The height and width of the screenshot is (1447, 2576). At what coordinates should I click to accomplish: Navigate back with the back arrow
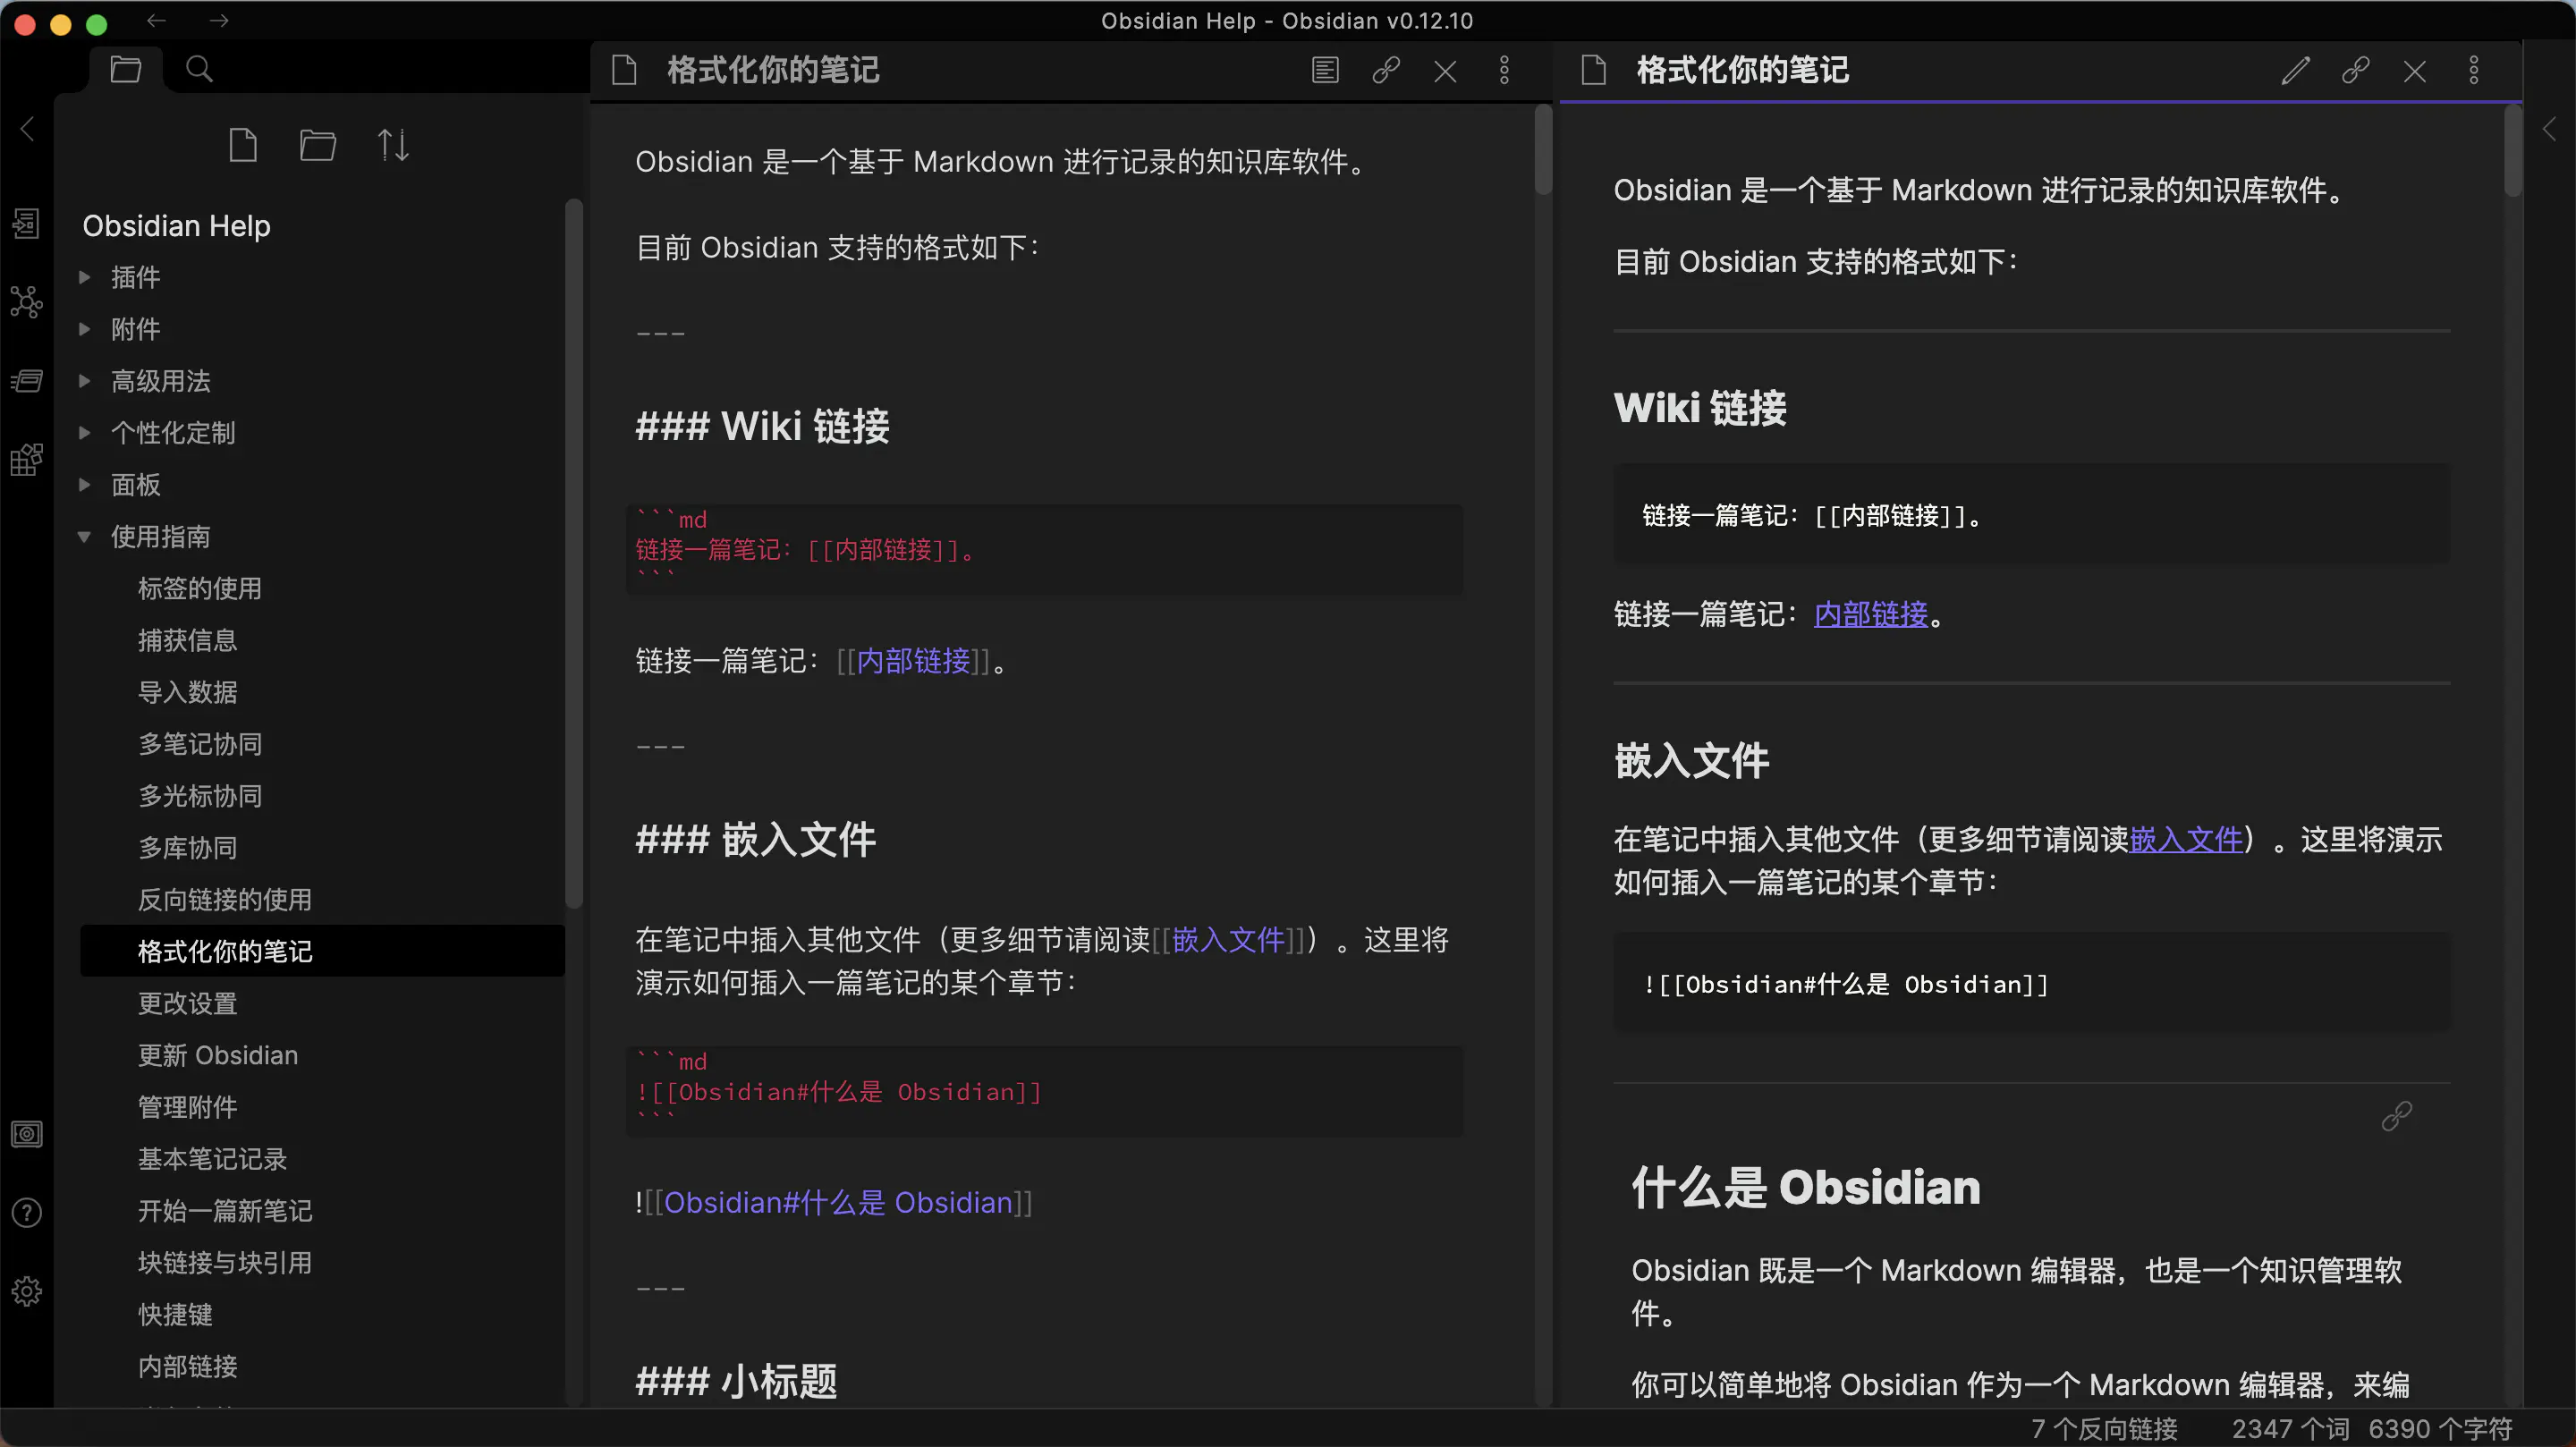point(156,20)
